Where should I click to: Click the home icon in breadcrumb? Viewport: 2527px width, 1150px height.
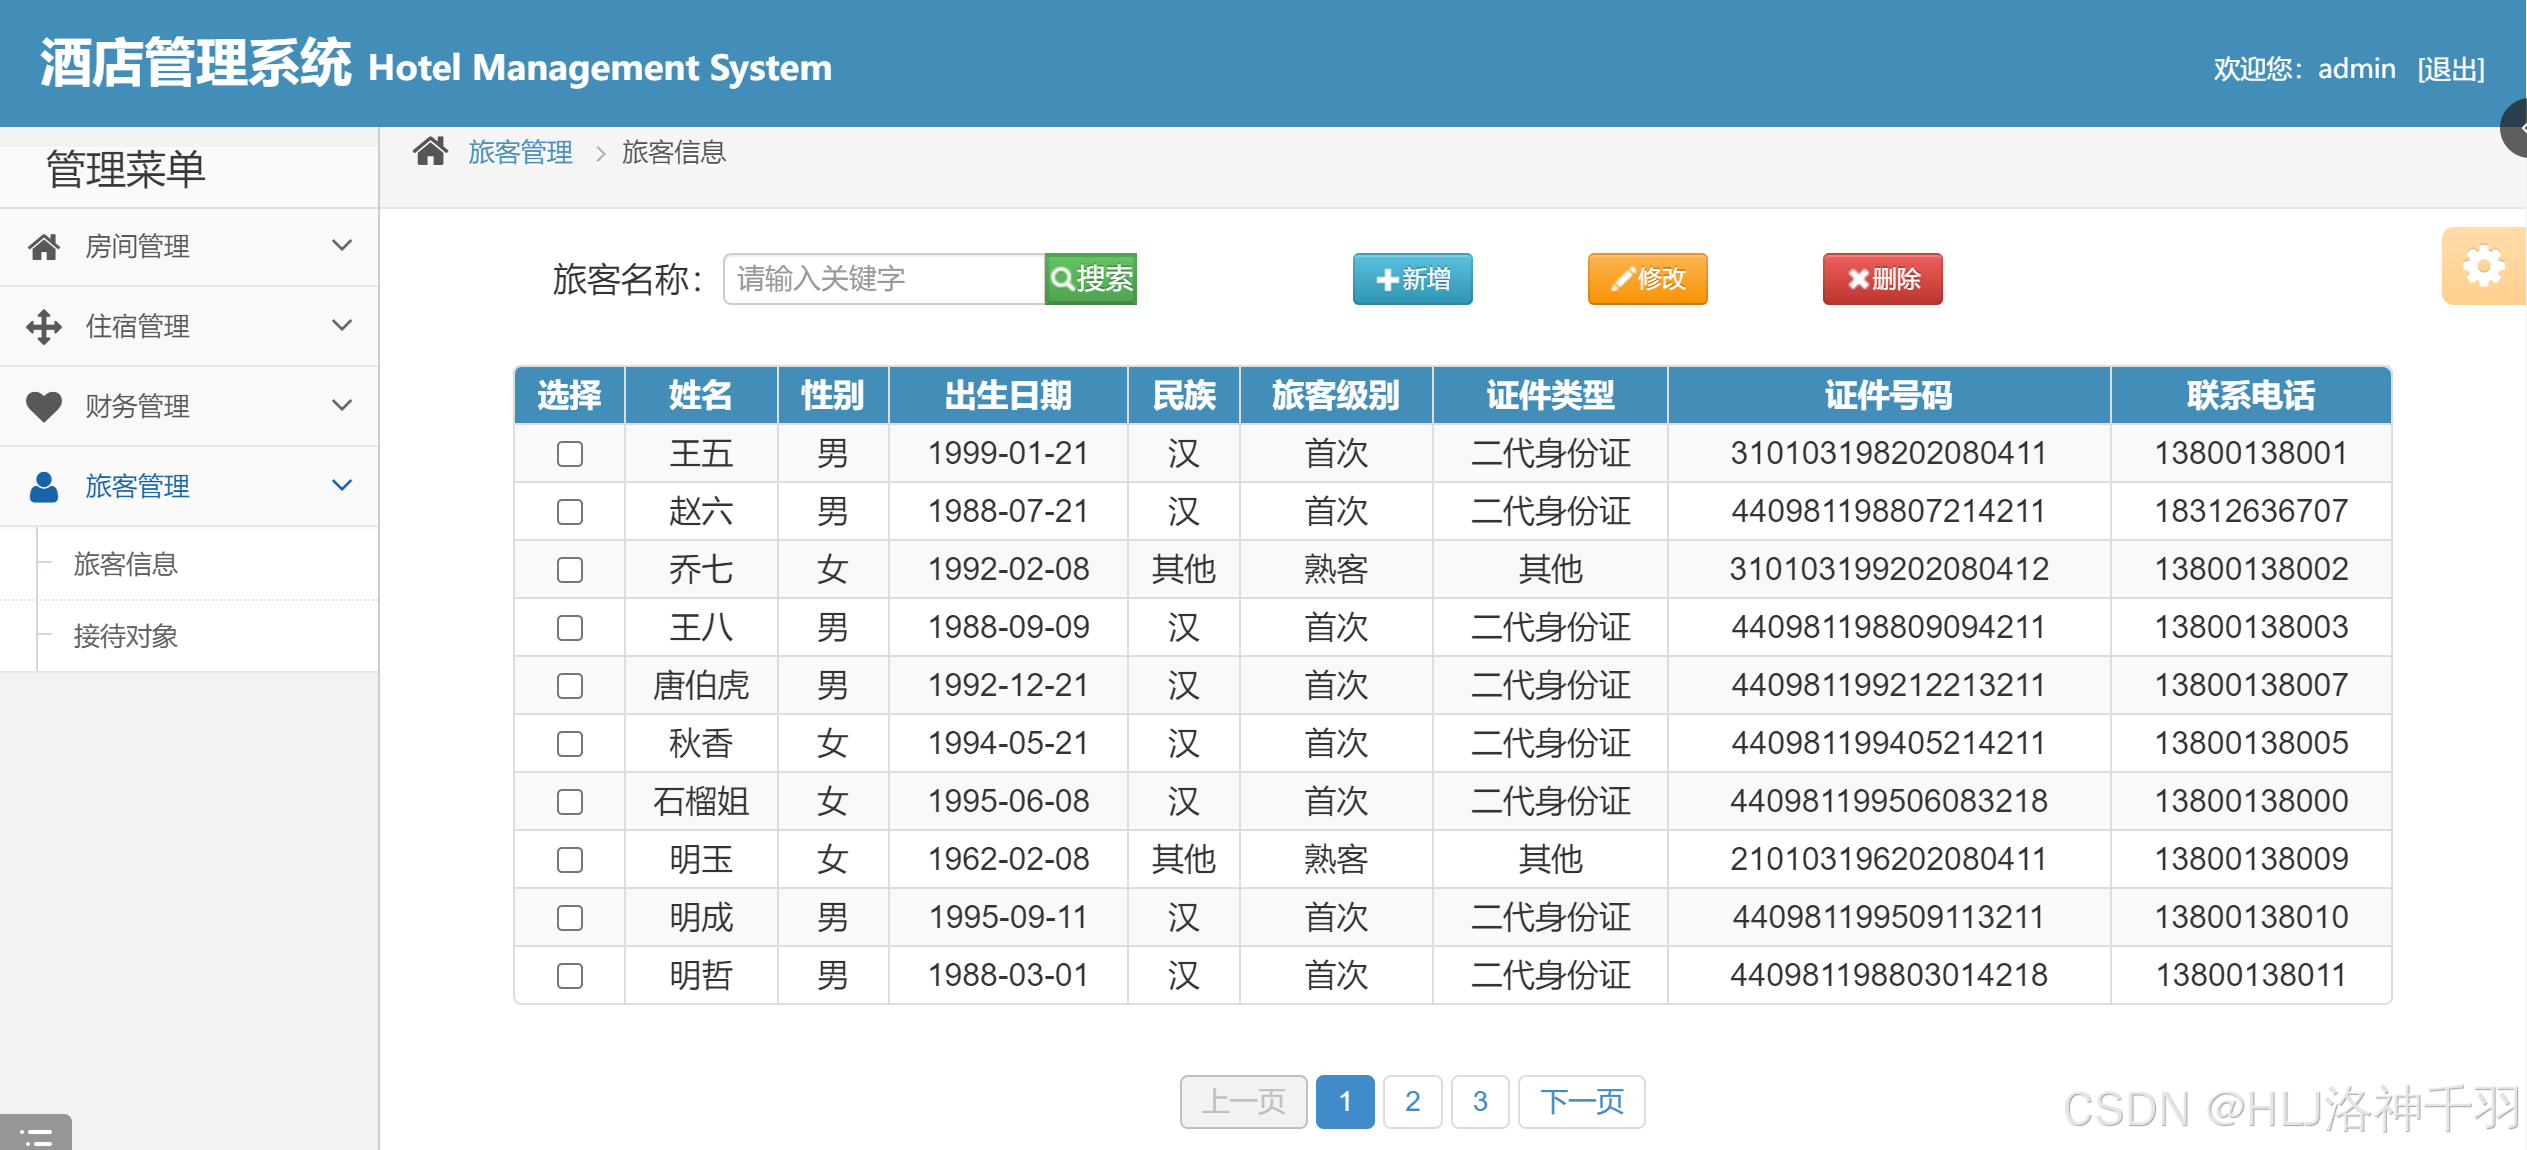coord(430,152)
